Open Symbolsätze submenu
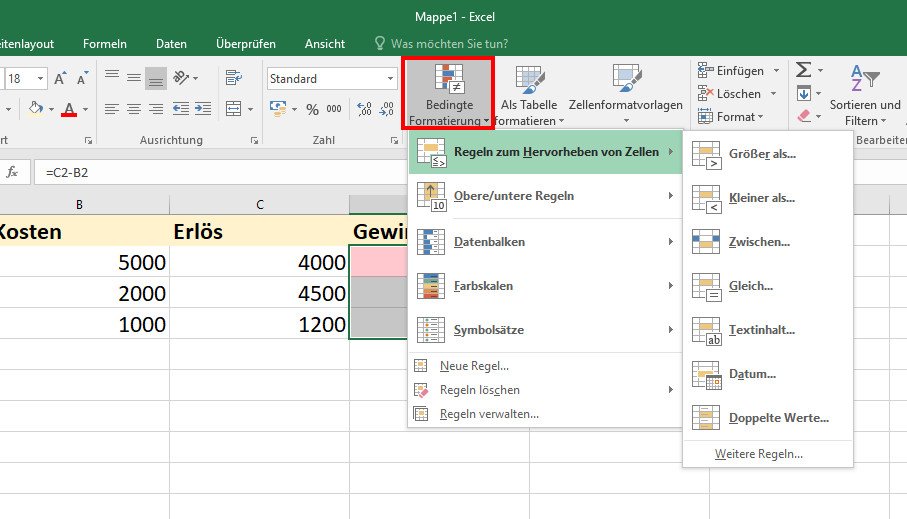This screenshot has width=907, height=519. pos(545,330)
